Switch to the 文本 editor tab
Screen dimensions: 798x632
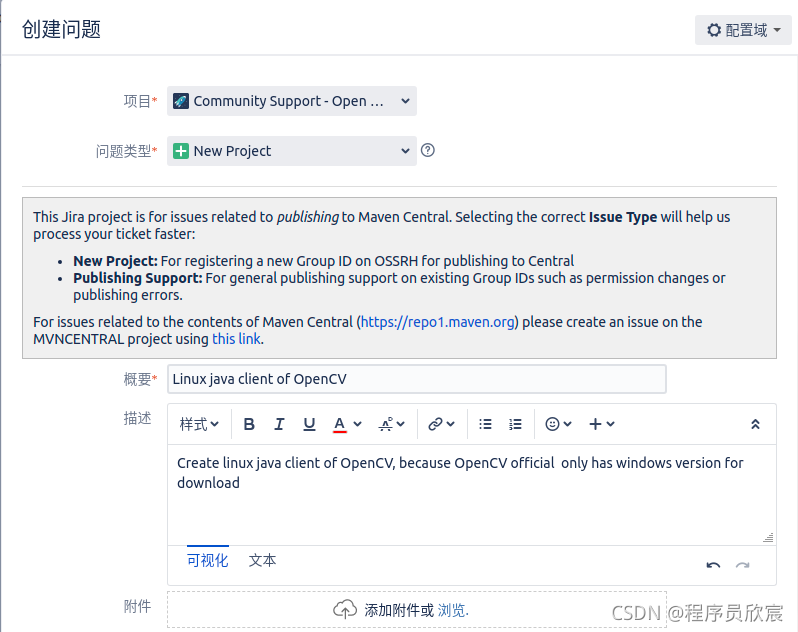point(262,561)
